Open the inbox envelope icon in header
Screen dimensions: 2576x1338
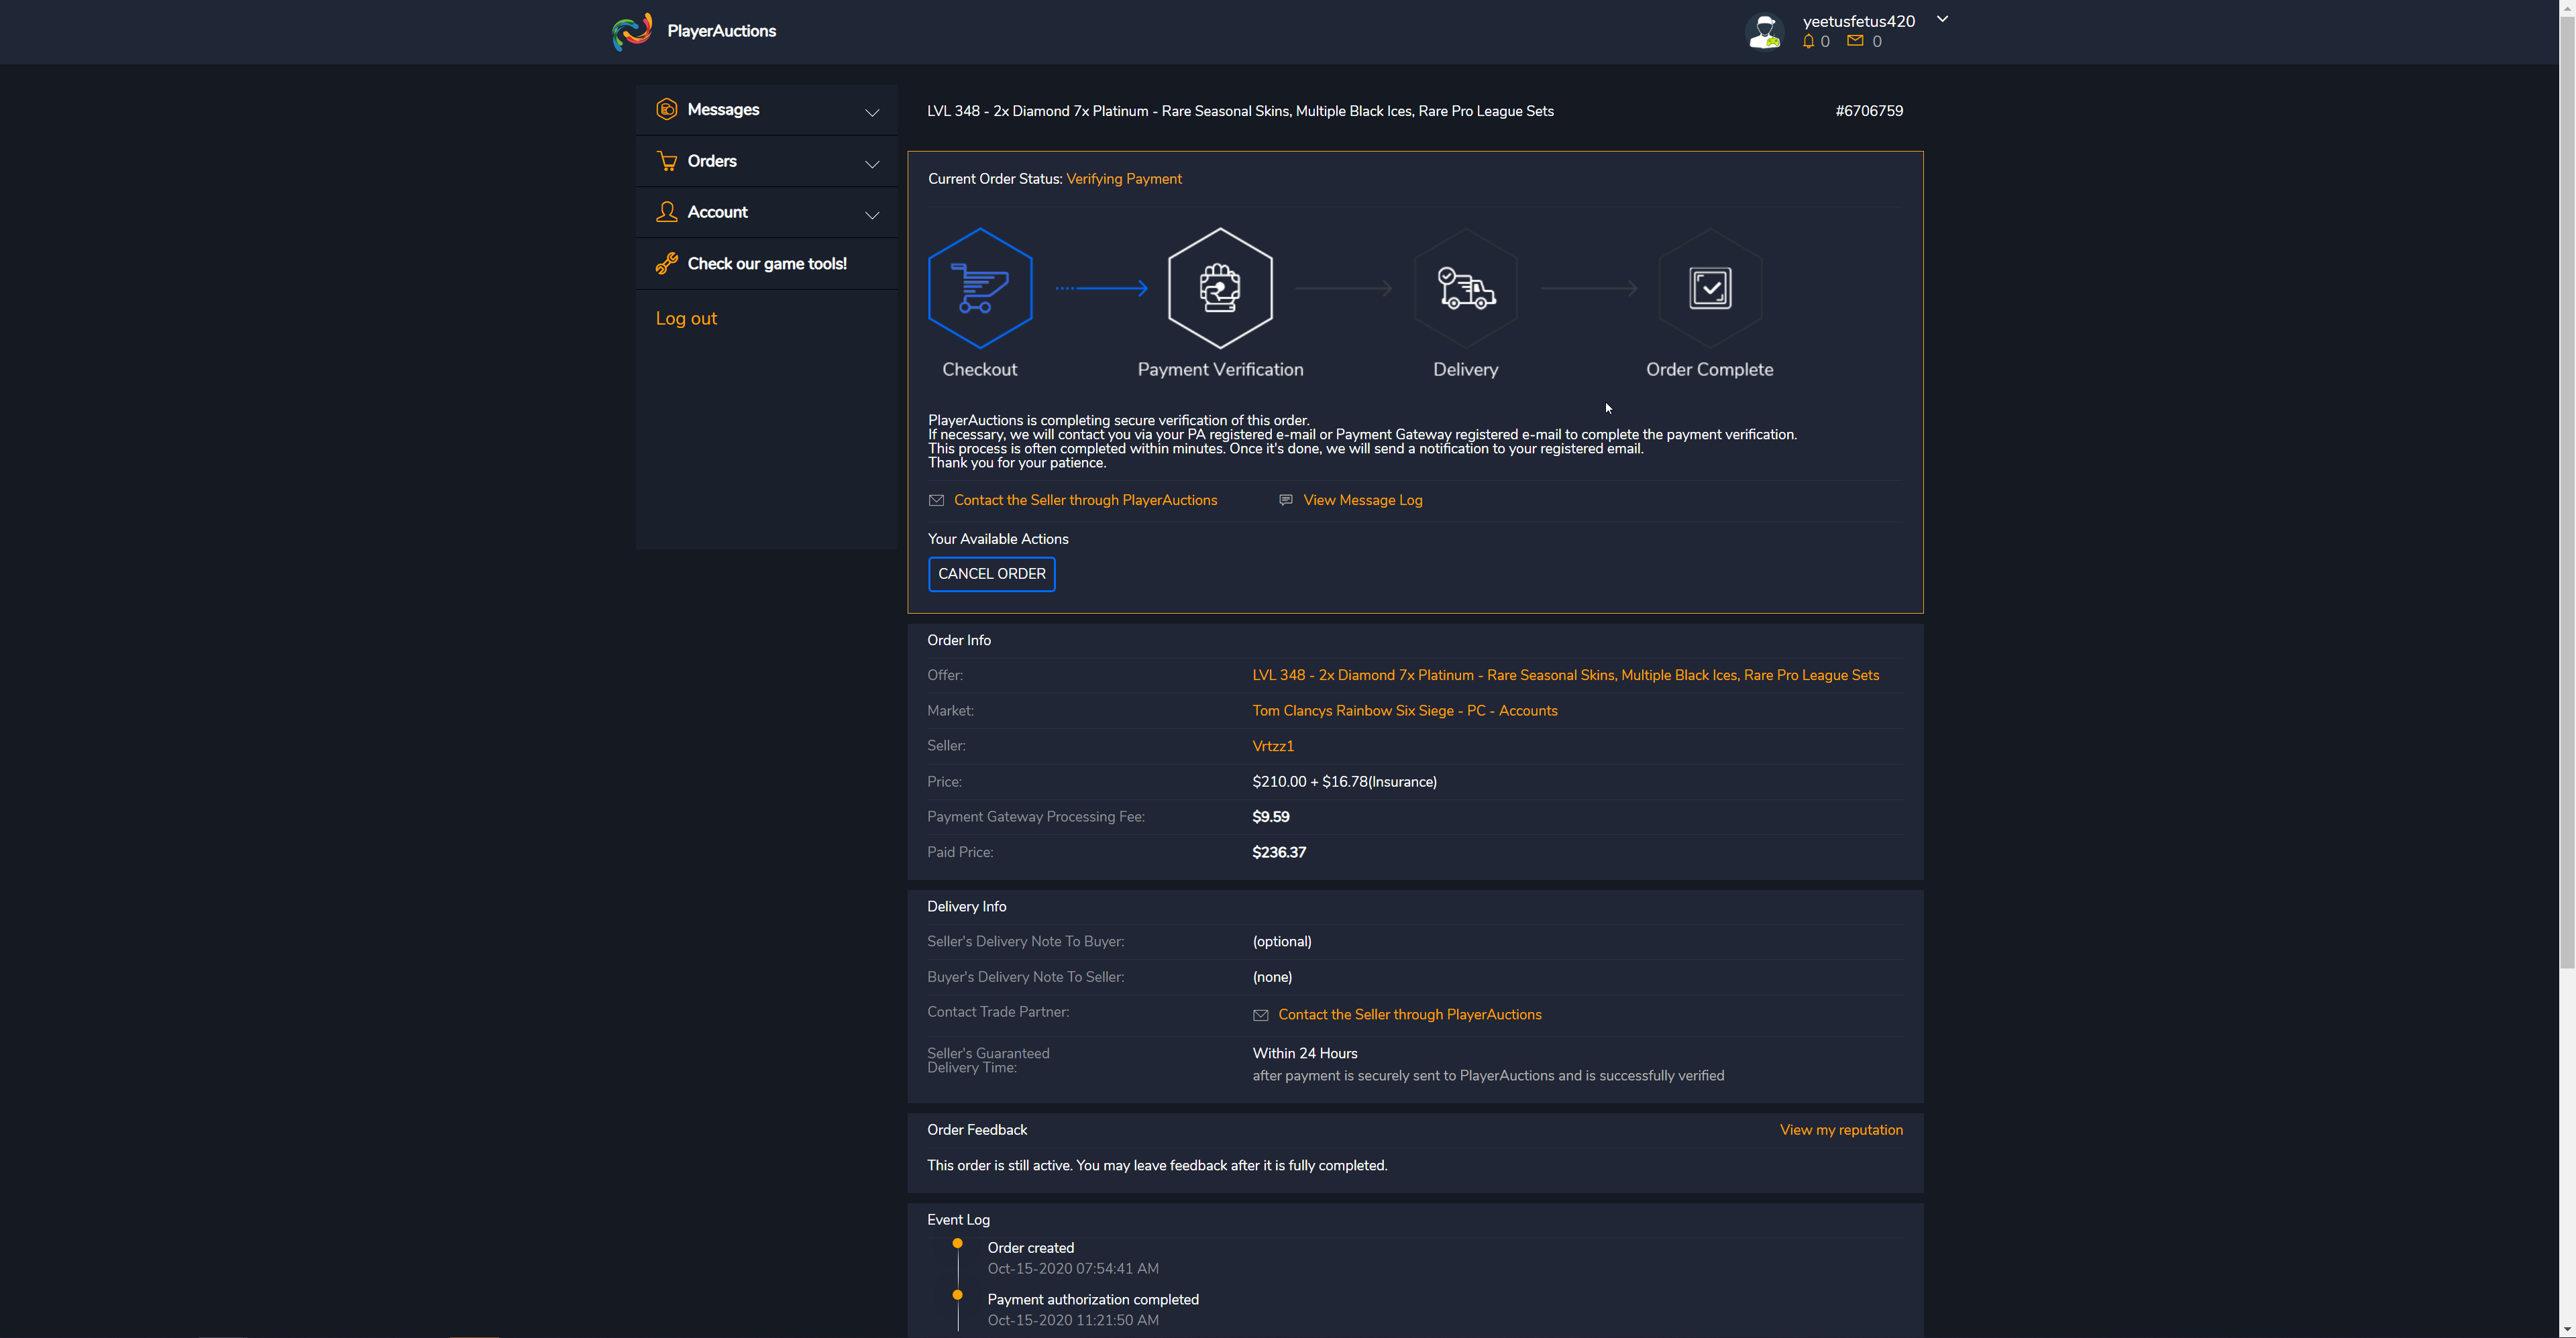1855,41
